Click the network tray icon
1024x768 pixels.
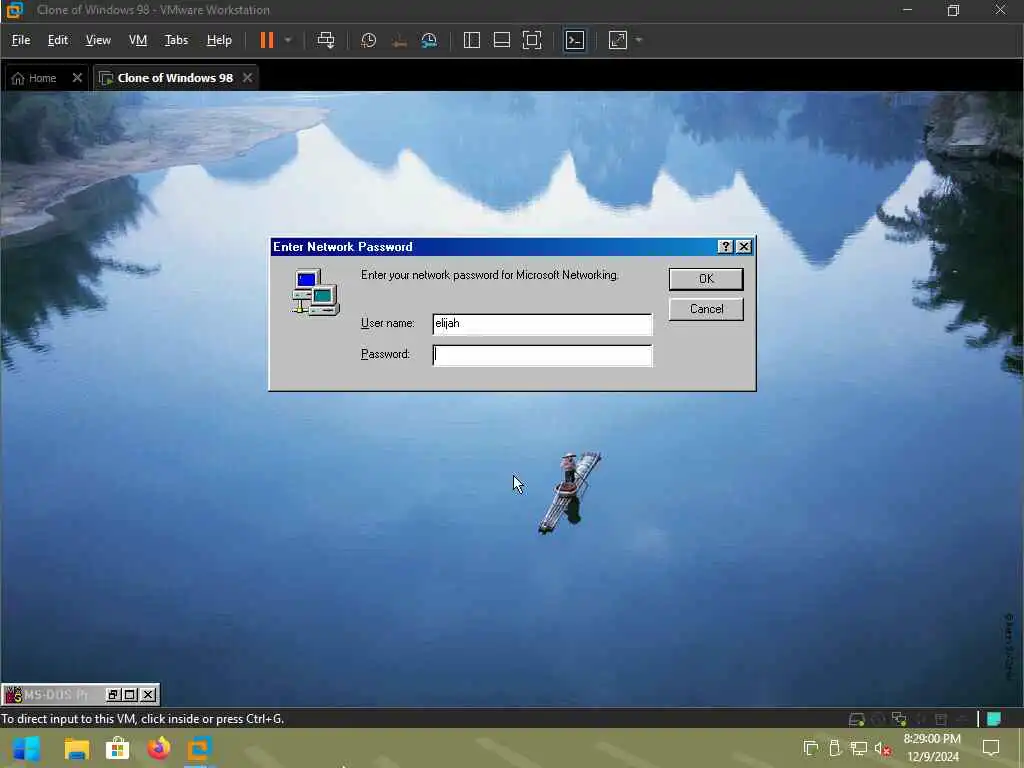pos(858,748)
